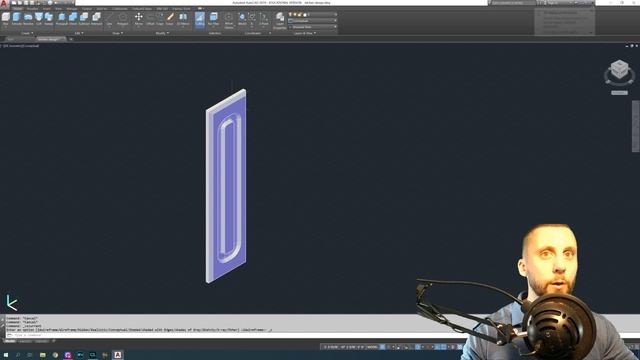Toggle the Culling selection button
This screenshot has width=640, height=360.
200,19
